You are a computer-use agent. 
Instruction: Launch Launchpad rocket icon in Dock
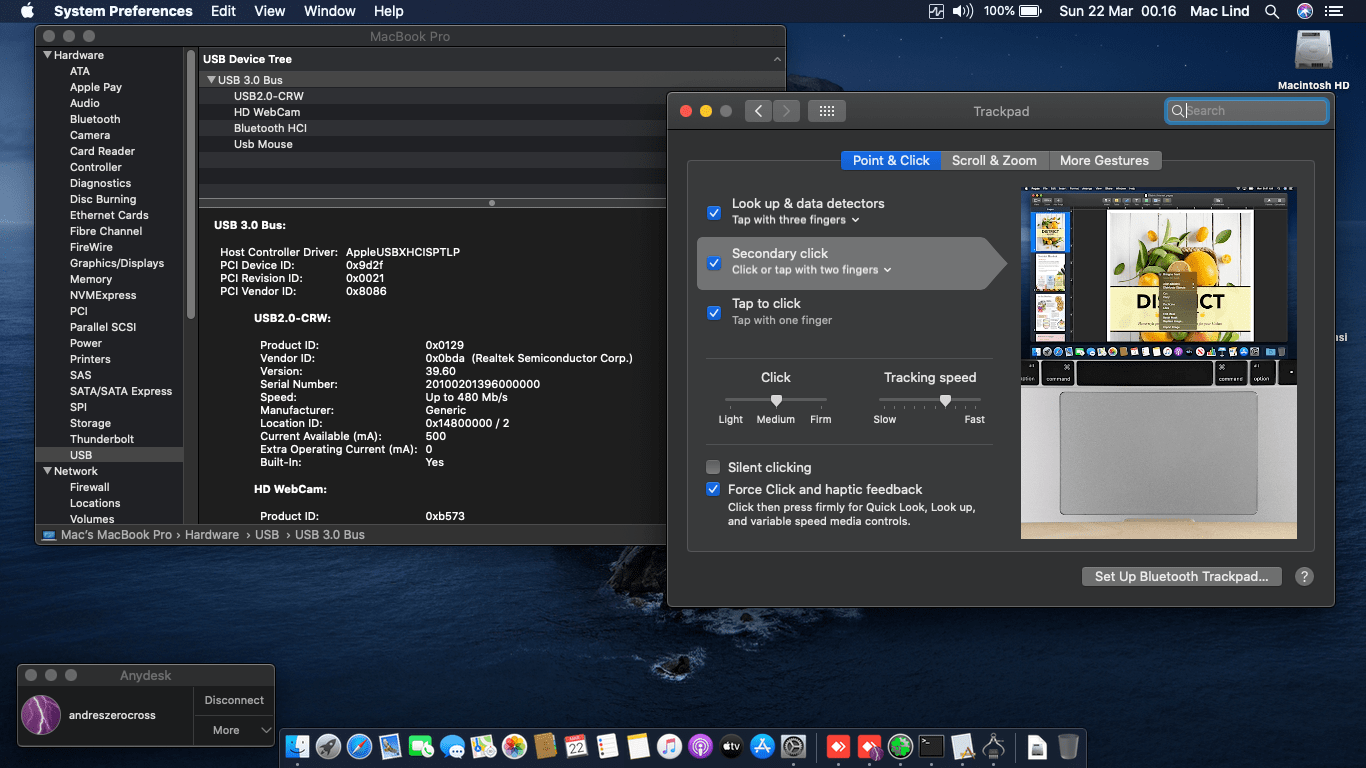(329, 746)
